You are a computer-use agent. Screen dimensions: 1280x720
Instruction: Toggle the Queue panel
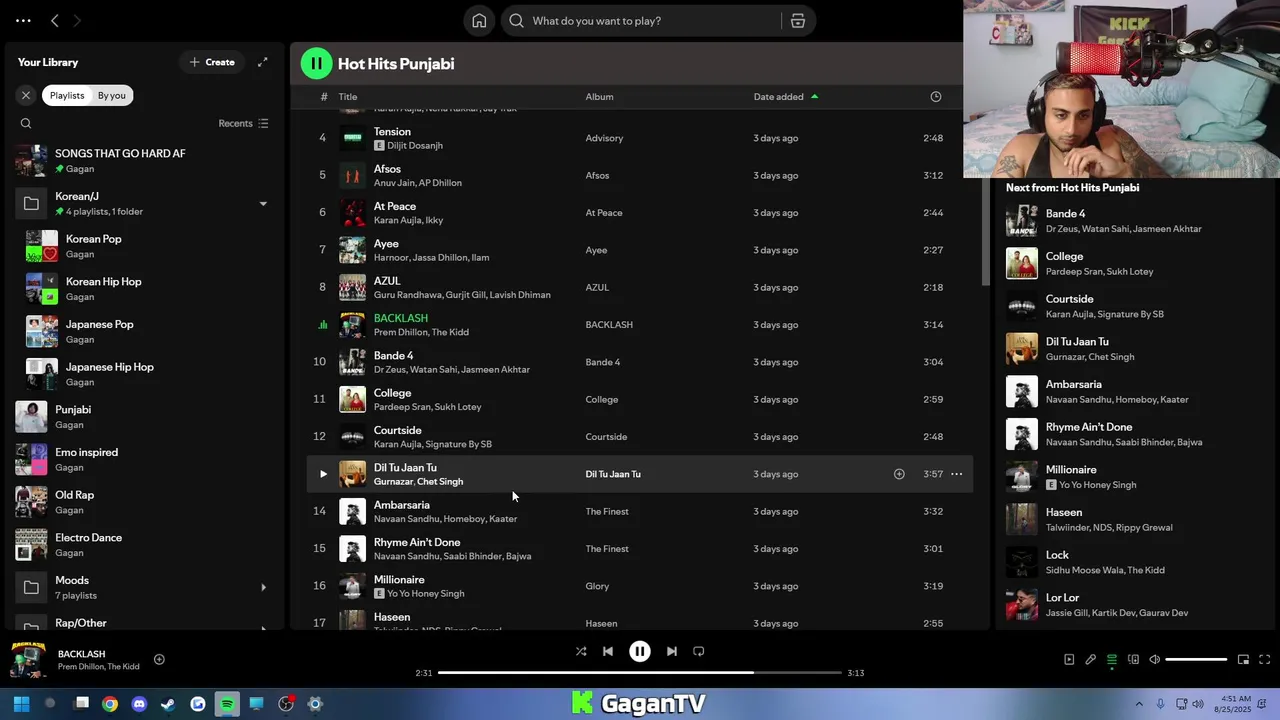click(1112, 660)
